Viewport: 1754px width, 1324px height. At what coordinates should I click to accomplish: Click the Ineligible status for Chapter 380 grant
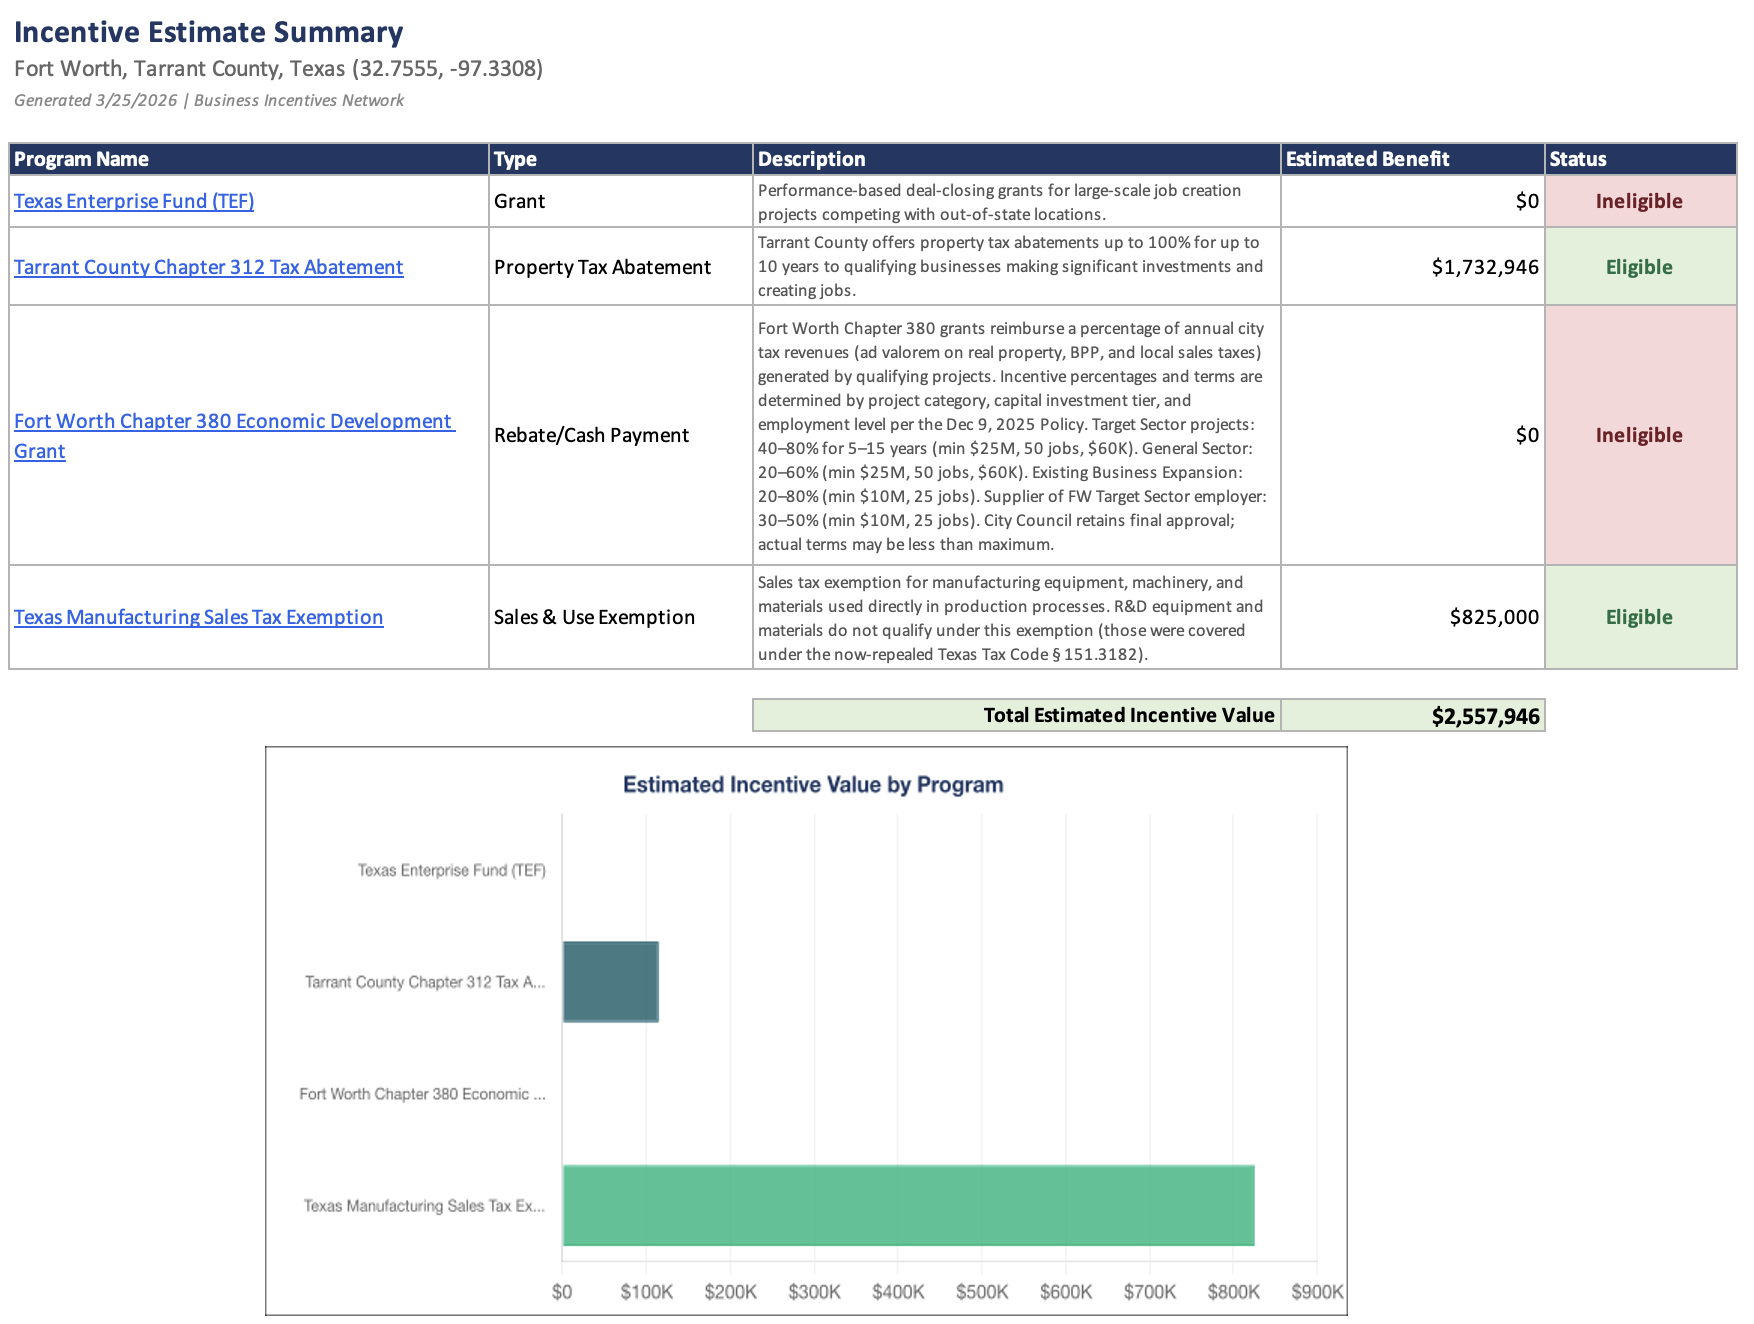pyautogui.click(x=1639, y=435)
